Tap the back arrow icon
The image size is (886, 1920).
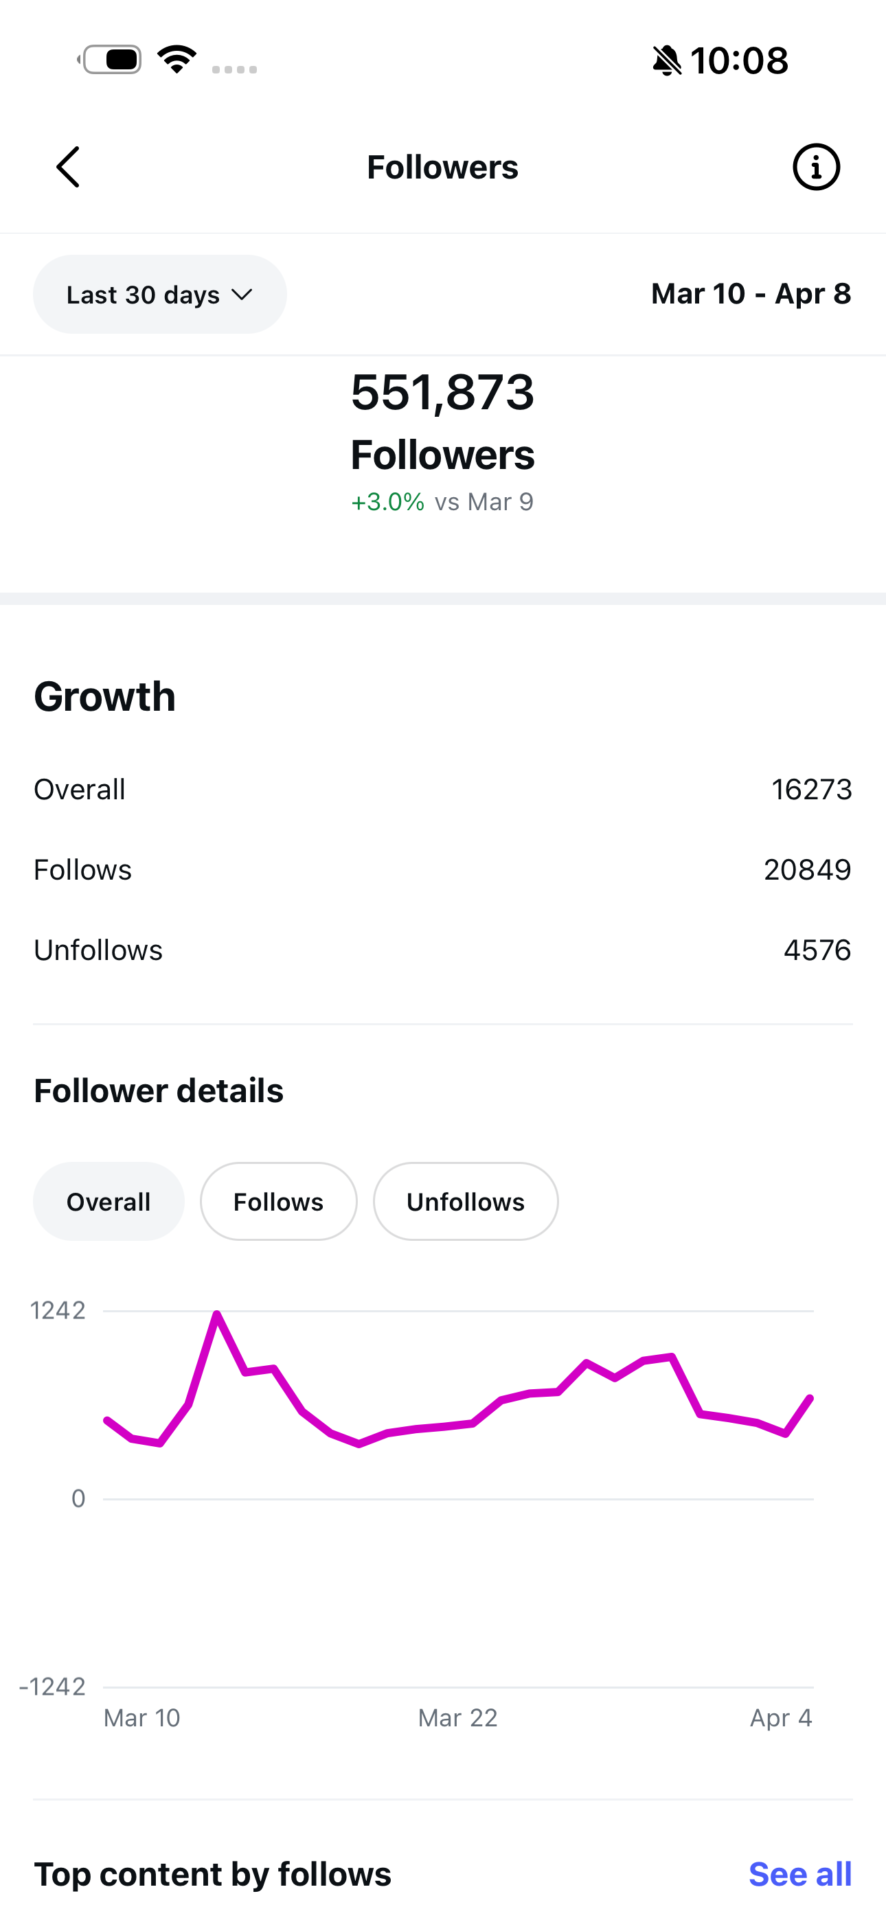(x=68, y=167)
